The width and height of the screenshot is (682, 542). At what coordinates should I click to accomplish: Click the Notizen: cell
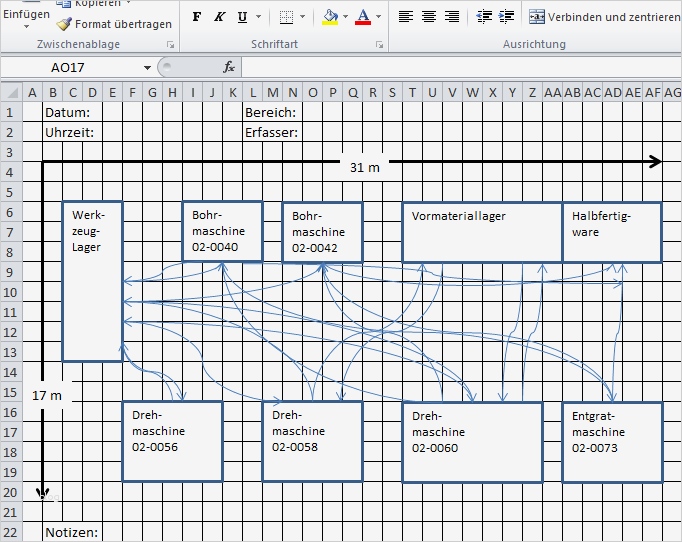[x=72, y=532]
